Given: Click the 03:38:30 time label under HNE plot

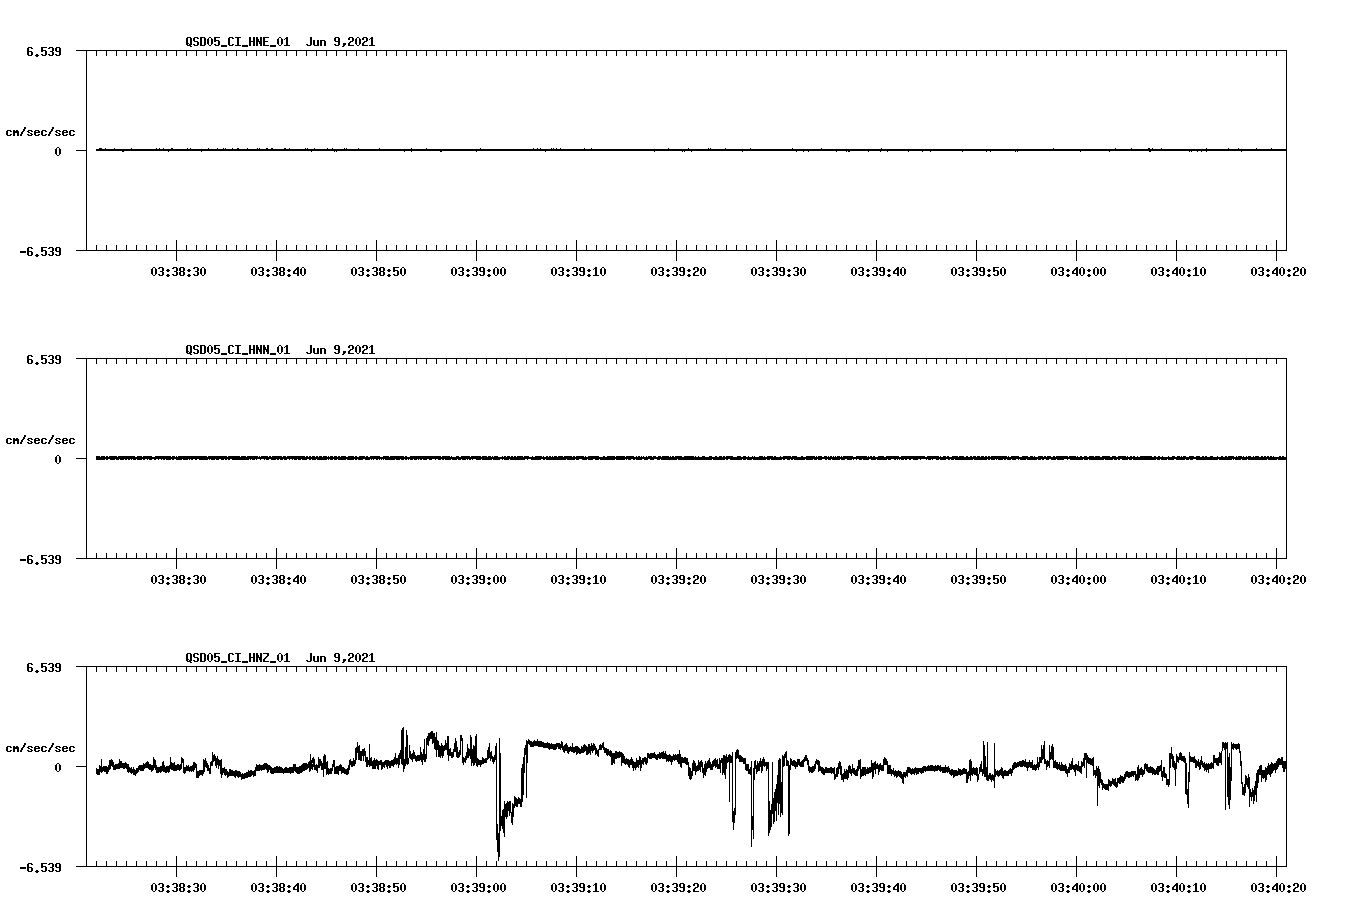Looking at the screenshot, I should [178, 271].
